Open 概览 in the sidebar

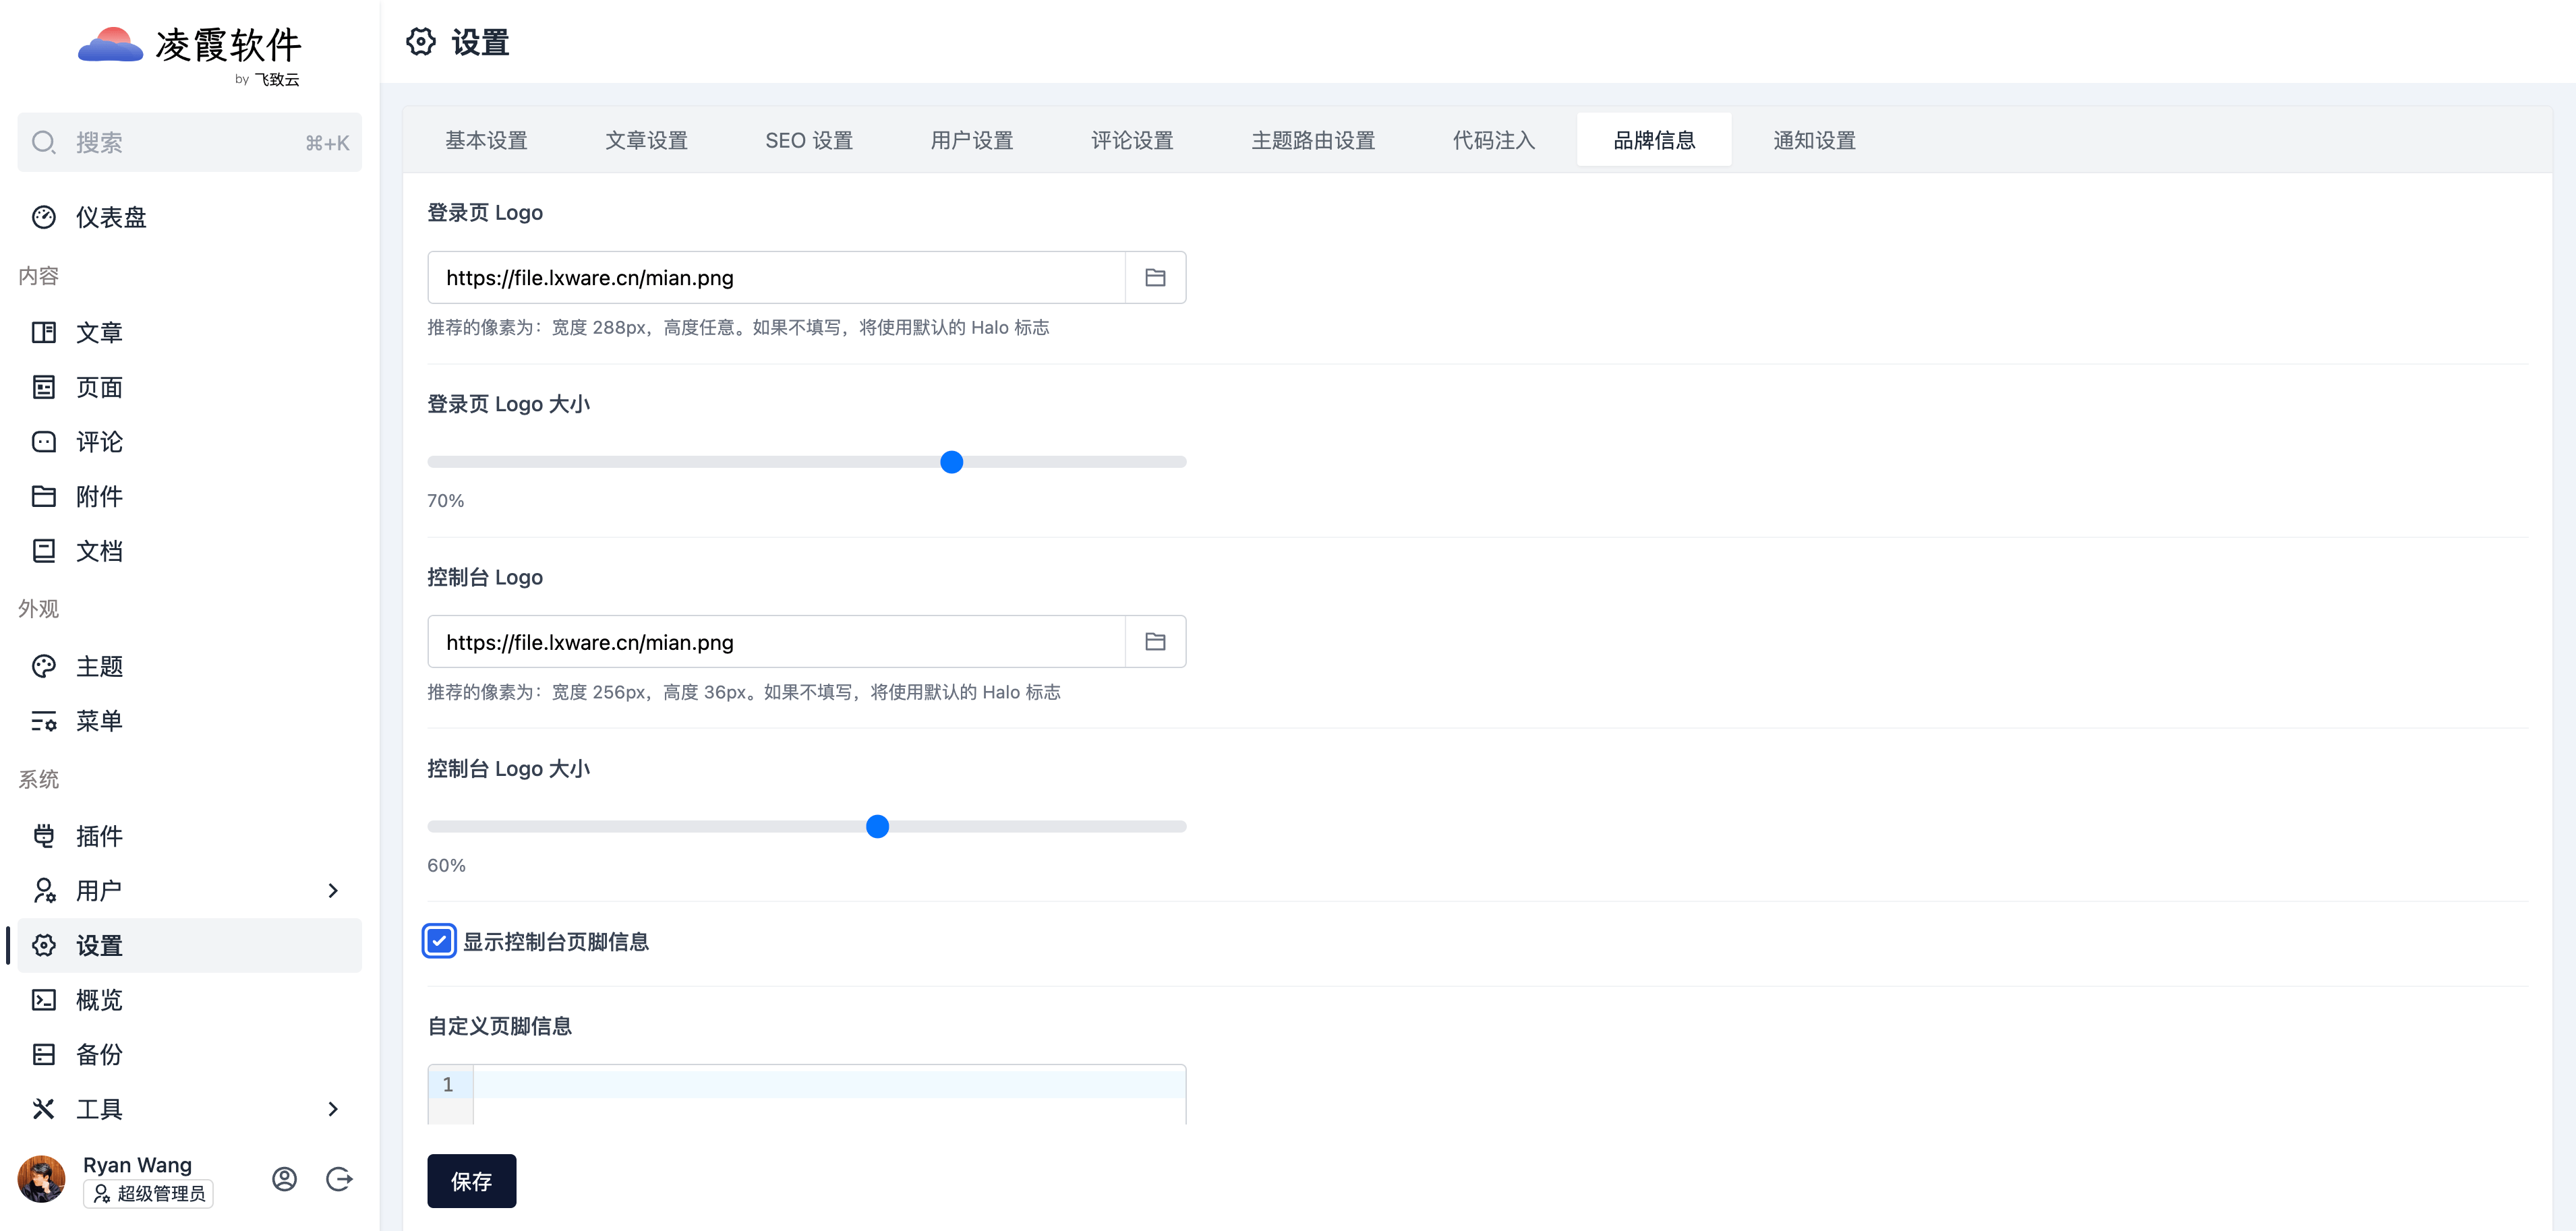click(189, 1000)
